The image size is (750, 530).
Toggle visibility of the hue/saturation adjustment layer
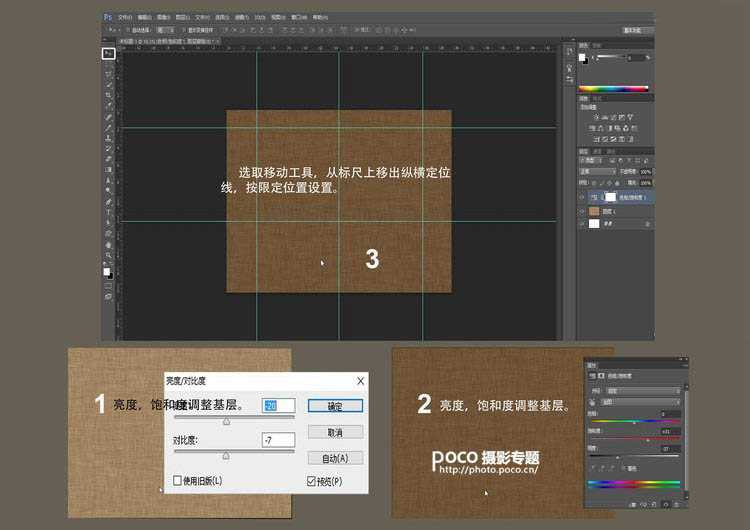583,198
